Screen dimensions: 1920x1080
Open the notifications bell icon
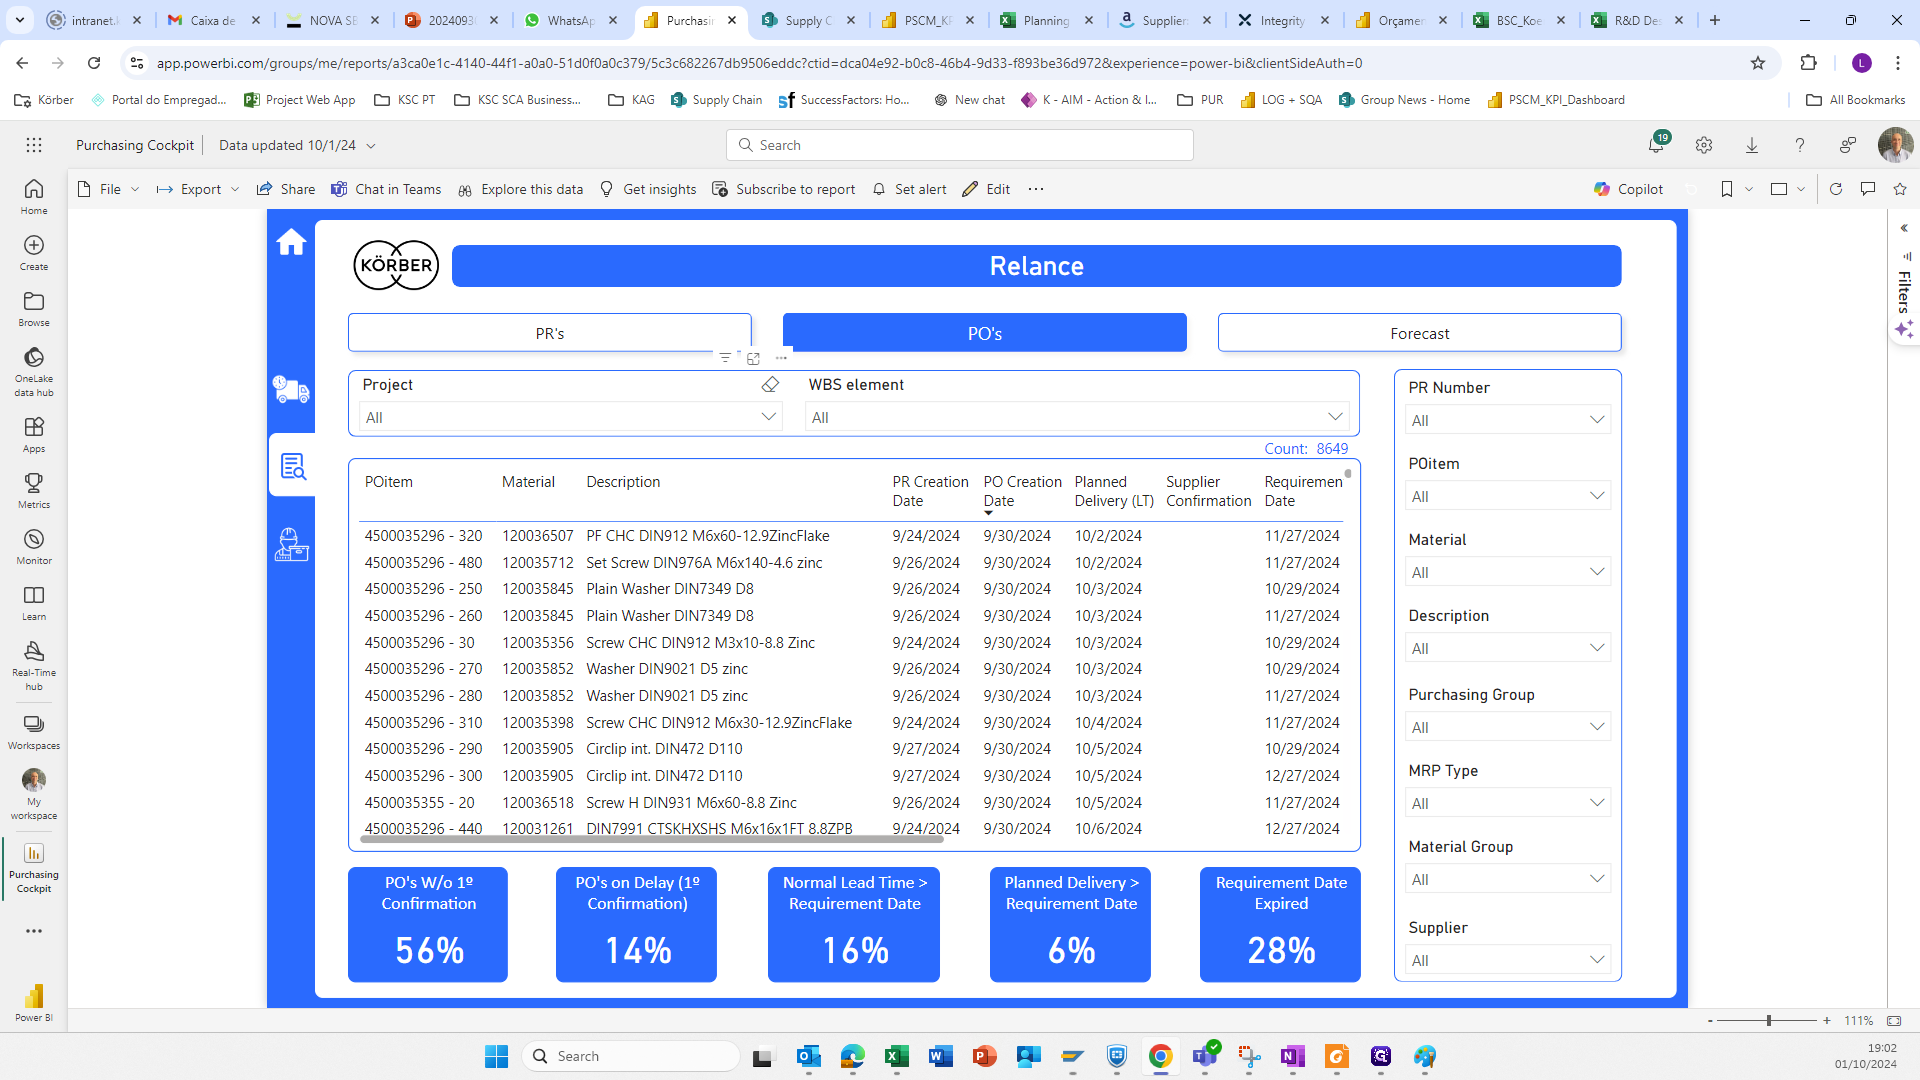tap(1656, 145)
